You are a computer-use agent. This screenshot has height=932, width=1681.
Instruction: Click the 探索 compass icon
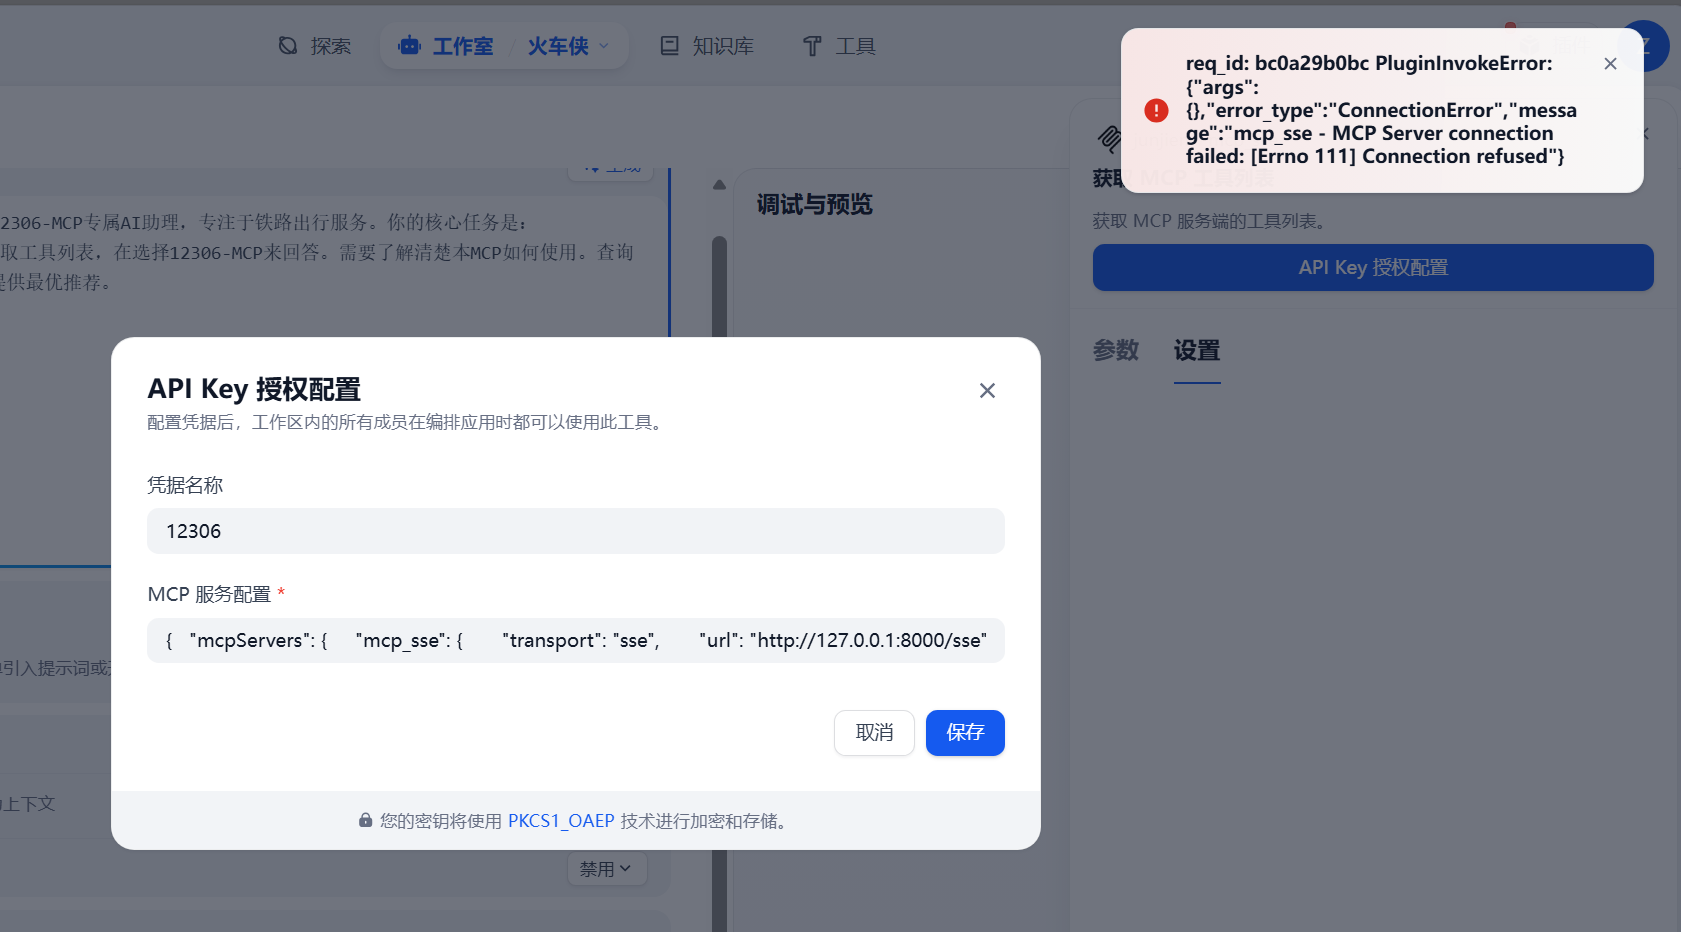(288, 46)
